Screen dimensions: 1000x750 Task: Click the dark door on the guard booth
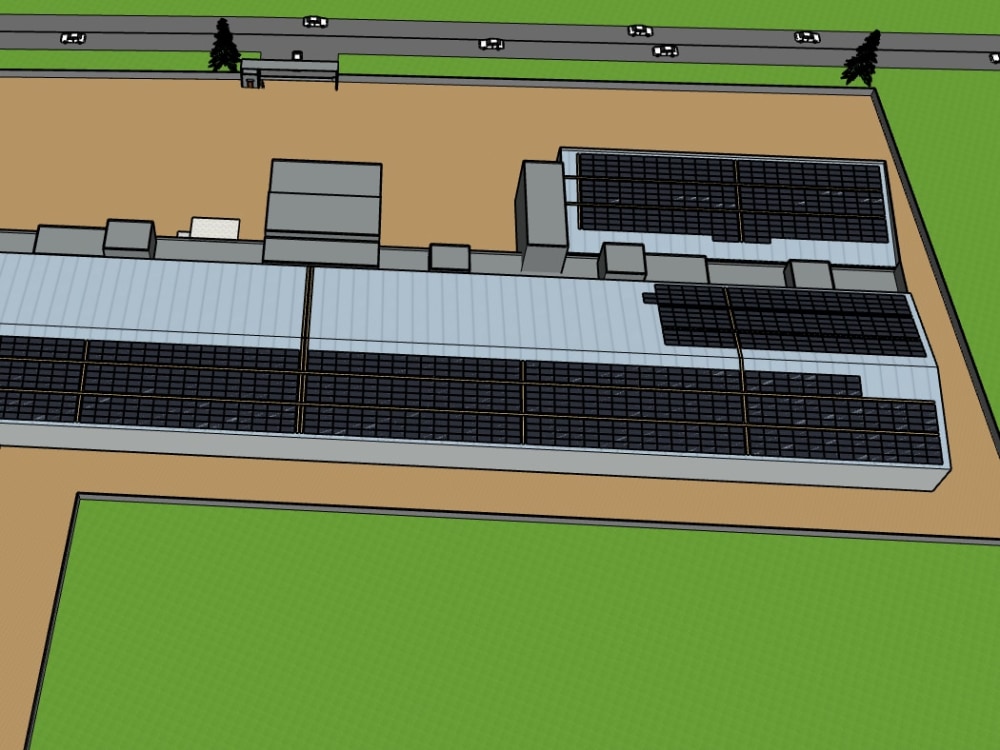[250, 83]
